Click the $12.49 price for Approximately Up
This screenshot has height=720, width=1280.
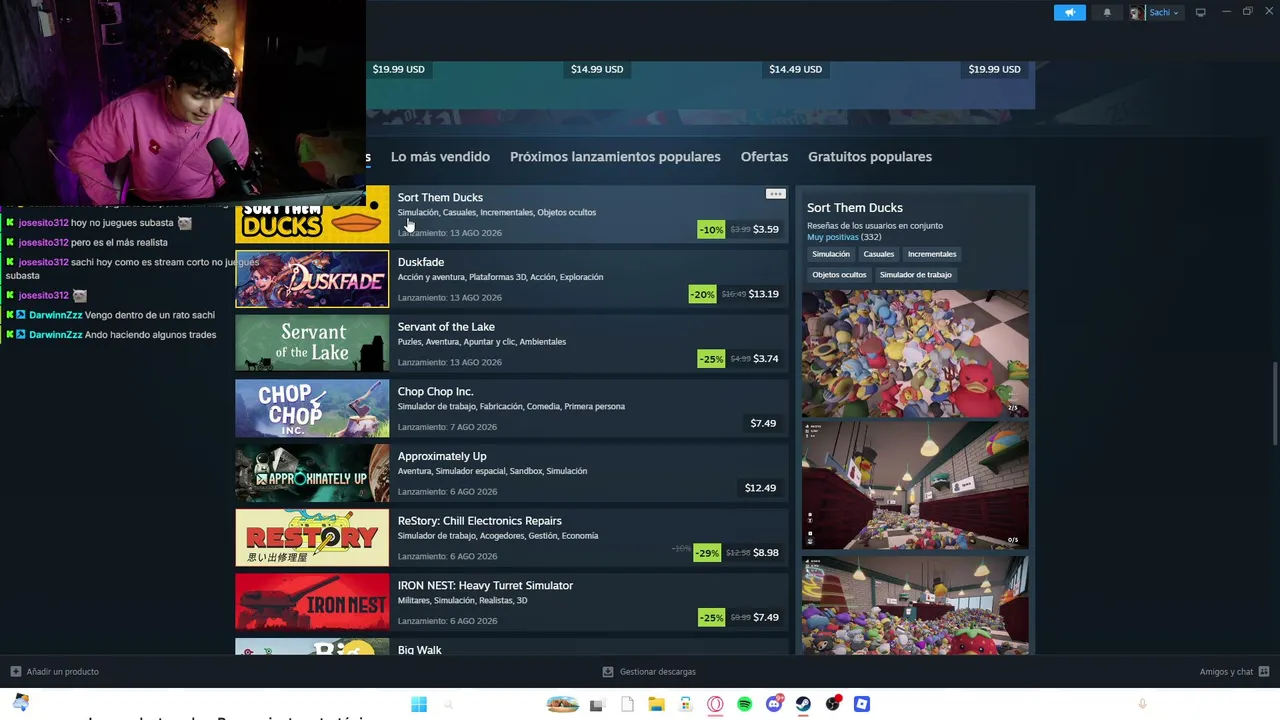point(760,488)
